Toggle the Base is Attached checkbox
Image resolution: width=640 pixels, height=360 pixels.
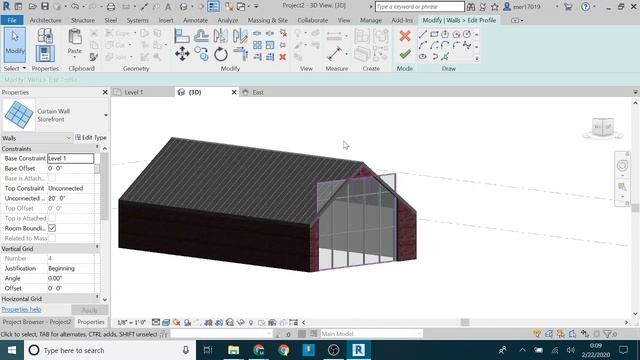pyautogui.click(x=52, y=178)
